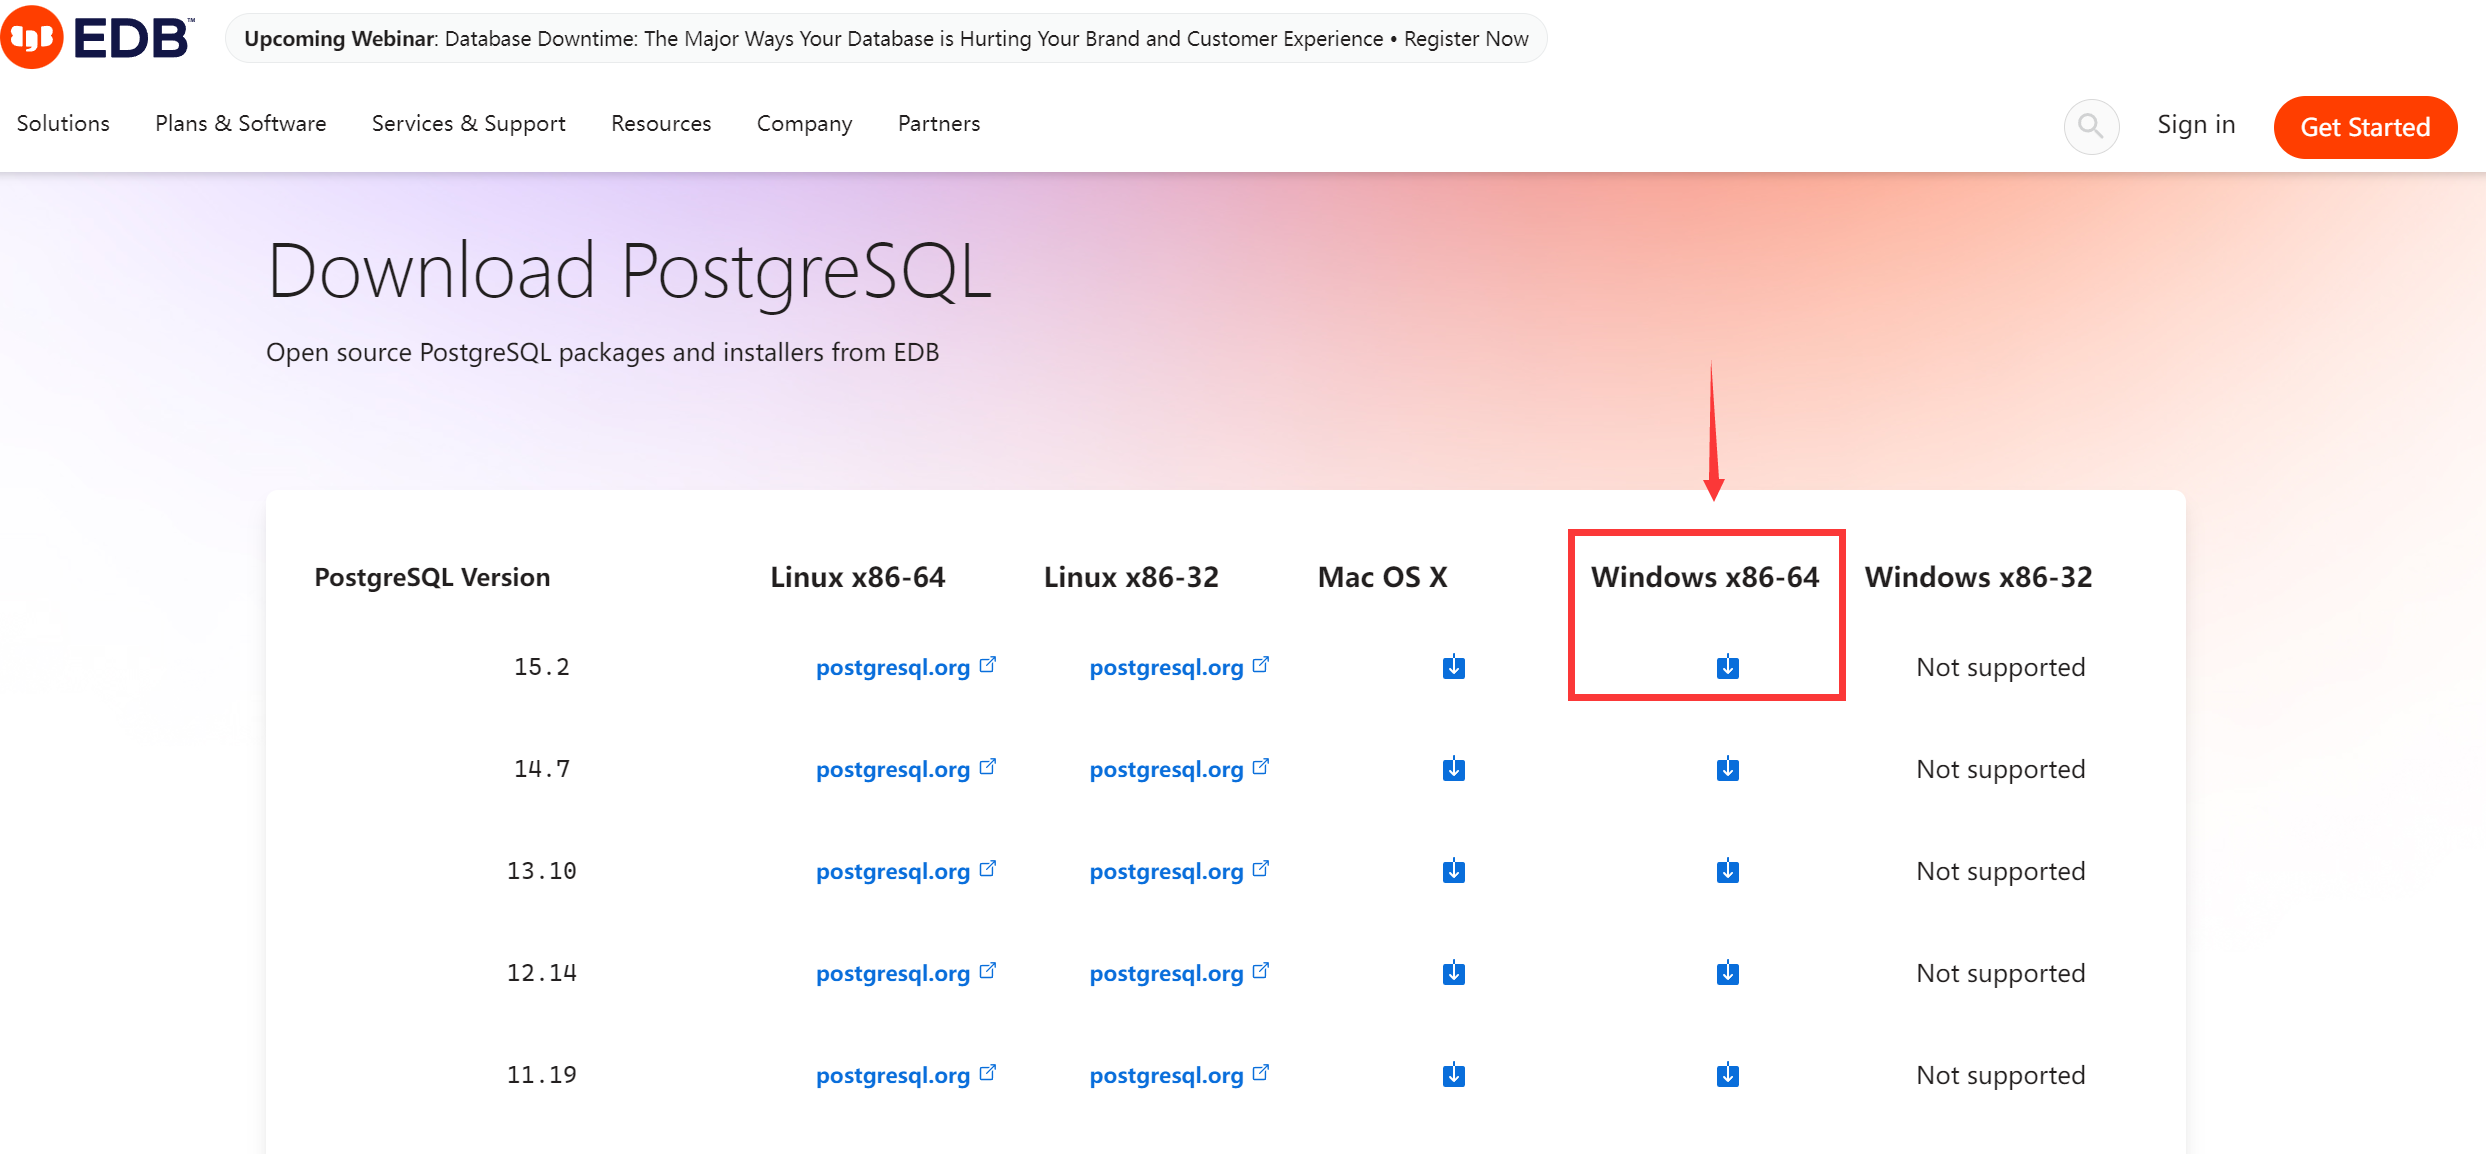This screenshot has height=1154, width=2486.
Task: Open postgresql.org Linux x86-32 link for 15.2
Action: pos(1179,667)
